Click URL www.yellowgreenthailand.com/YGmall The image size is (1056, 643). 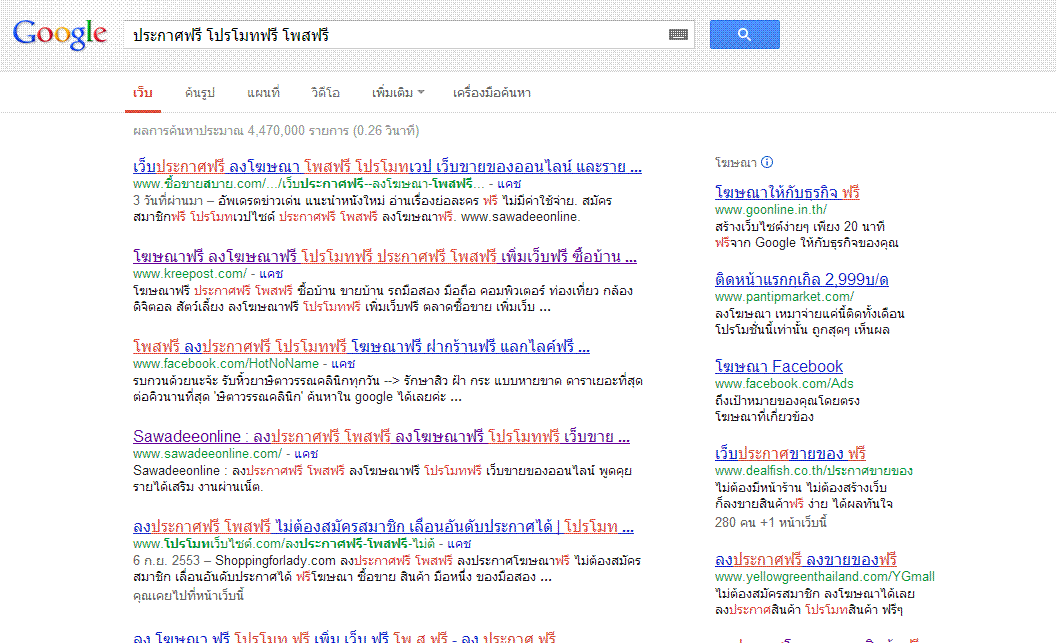[x=824, y=577]
